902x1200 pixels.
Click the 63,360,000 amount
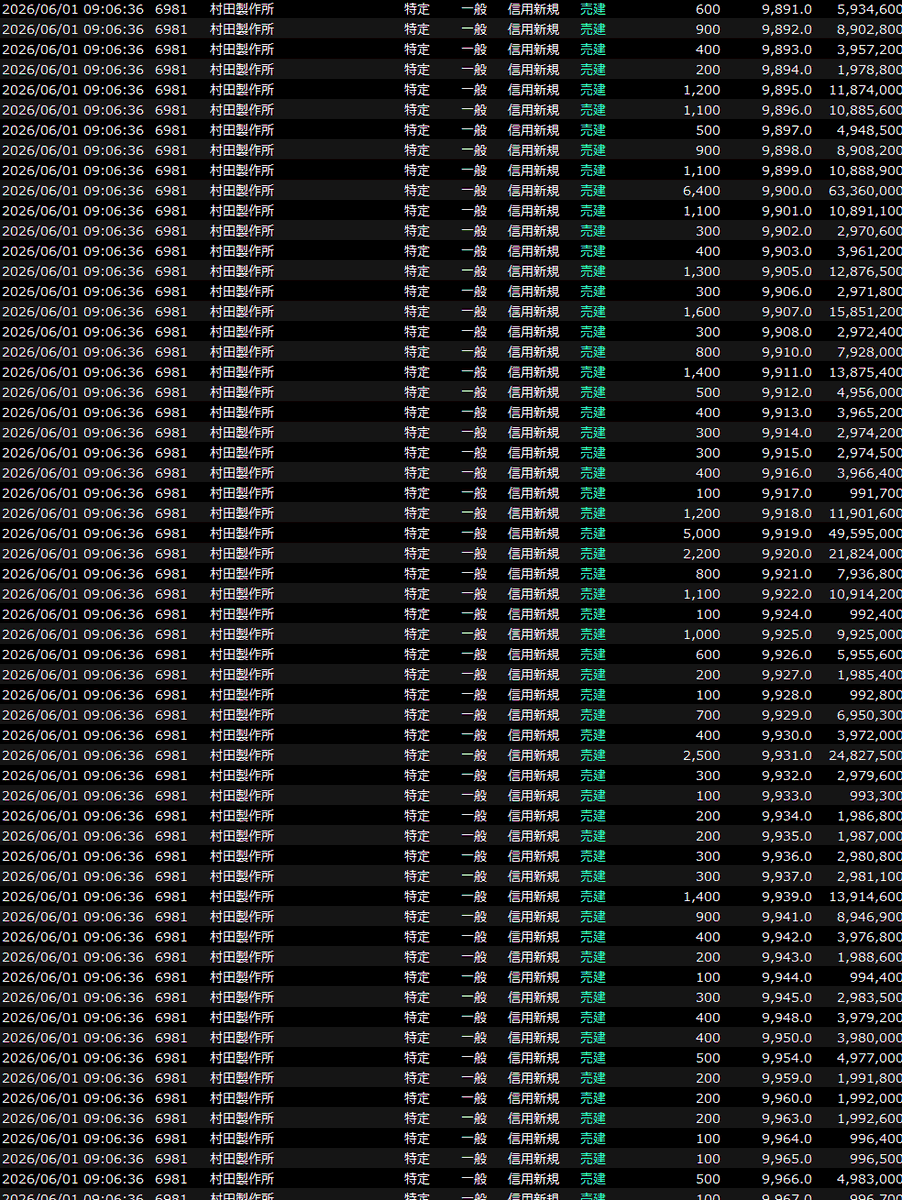(865, 190)
